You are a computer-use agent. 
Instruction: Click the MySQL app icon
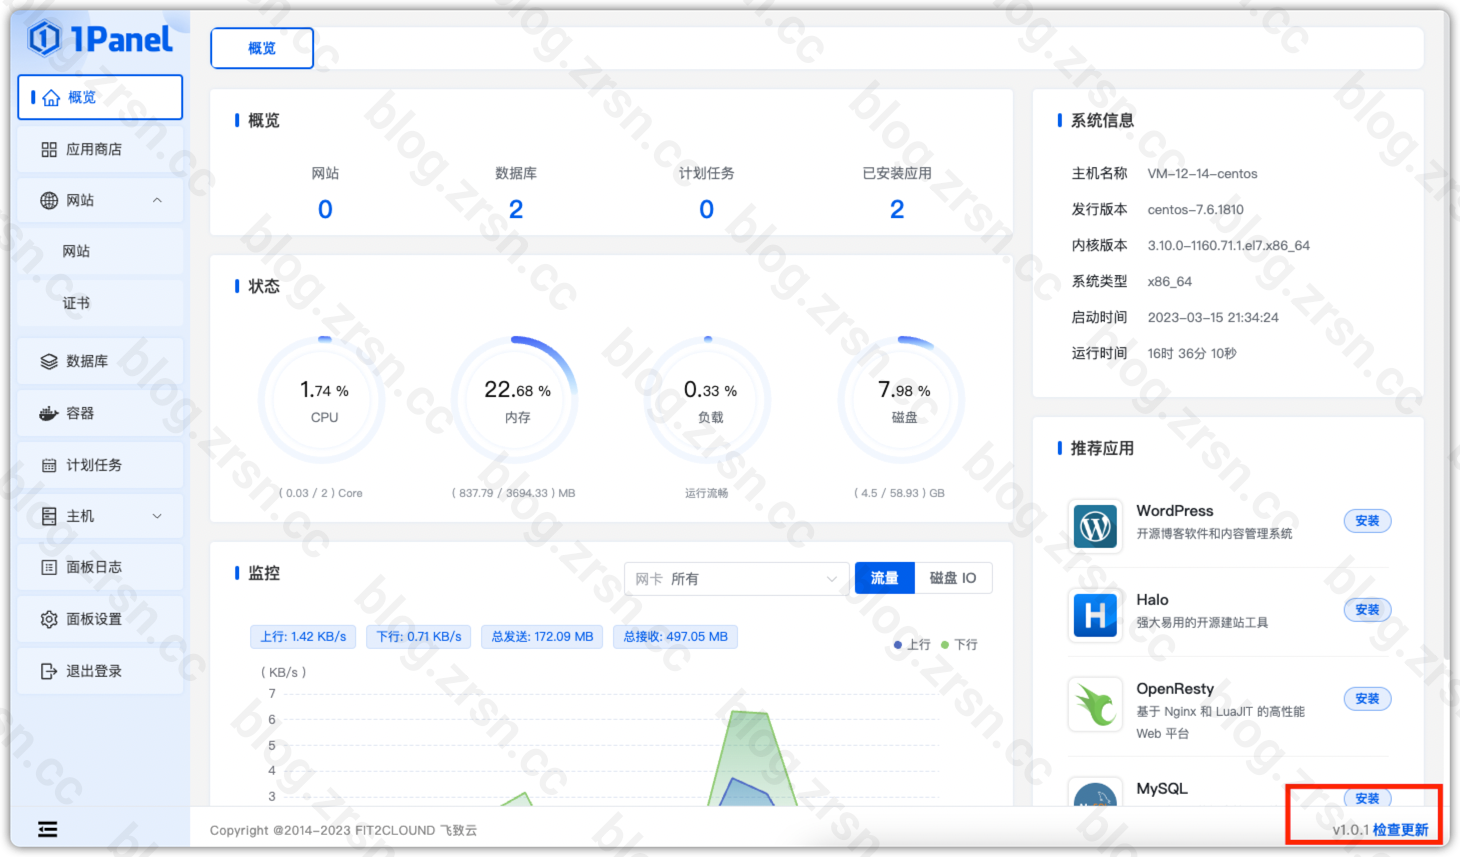click(x=1095, y=794)
